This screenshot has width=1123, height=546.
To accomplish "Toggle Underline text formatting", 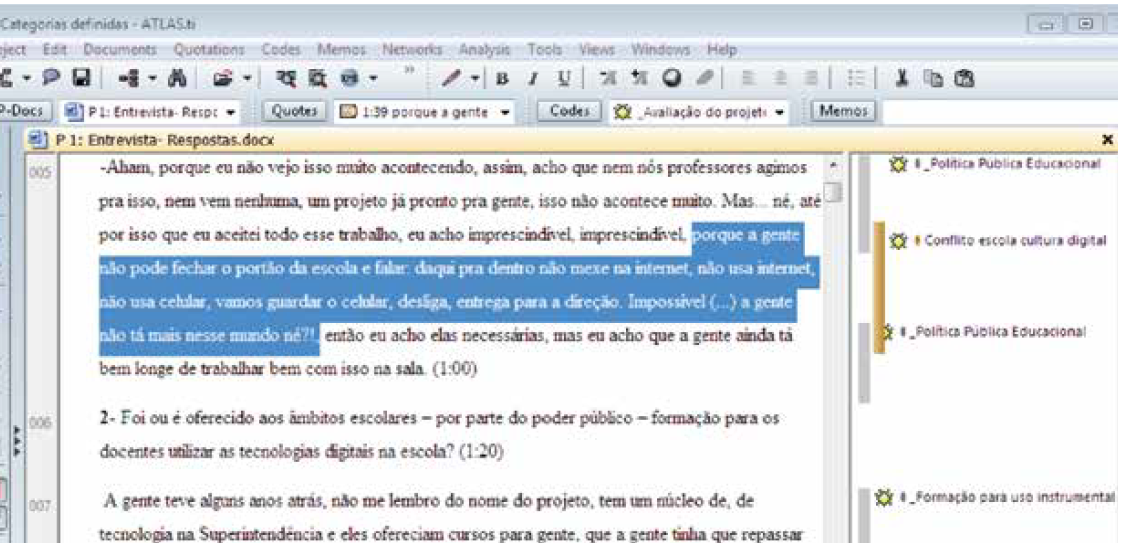I will [564, 78].
